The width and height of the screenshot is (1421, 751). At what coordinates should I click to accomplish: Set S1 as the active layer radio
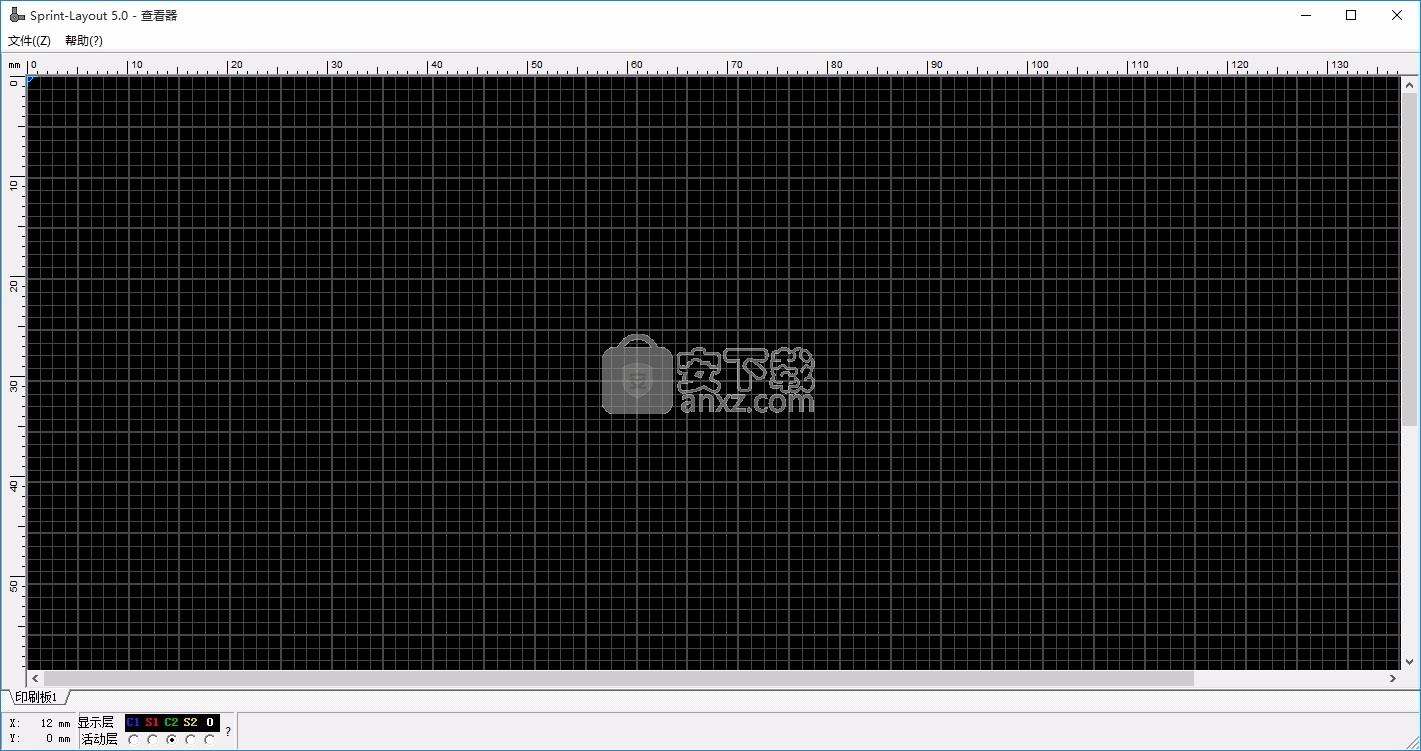pyautogui.click(x=152, y=740)
